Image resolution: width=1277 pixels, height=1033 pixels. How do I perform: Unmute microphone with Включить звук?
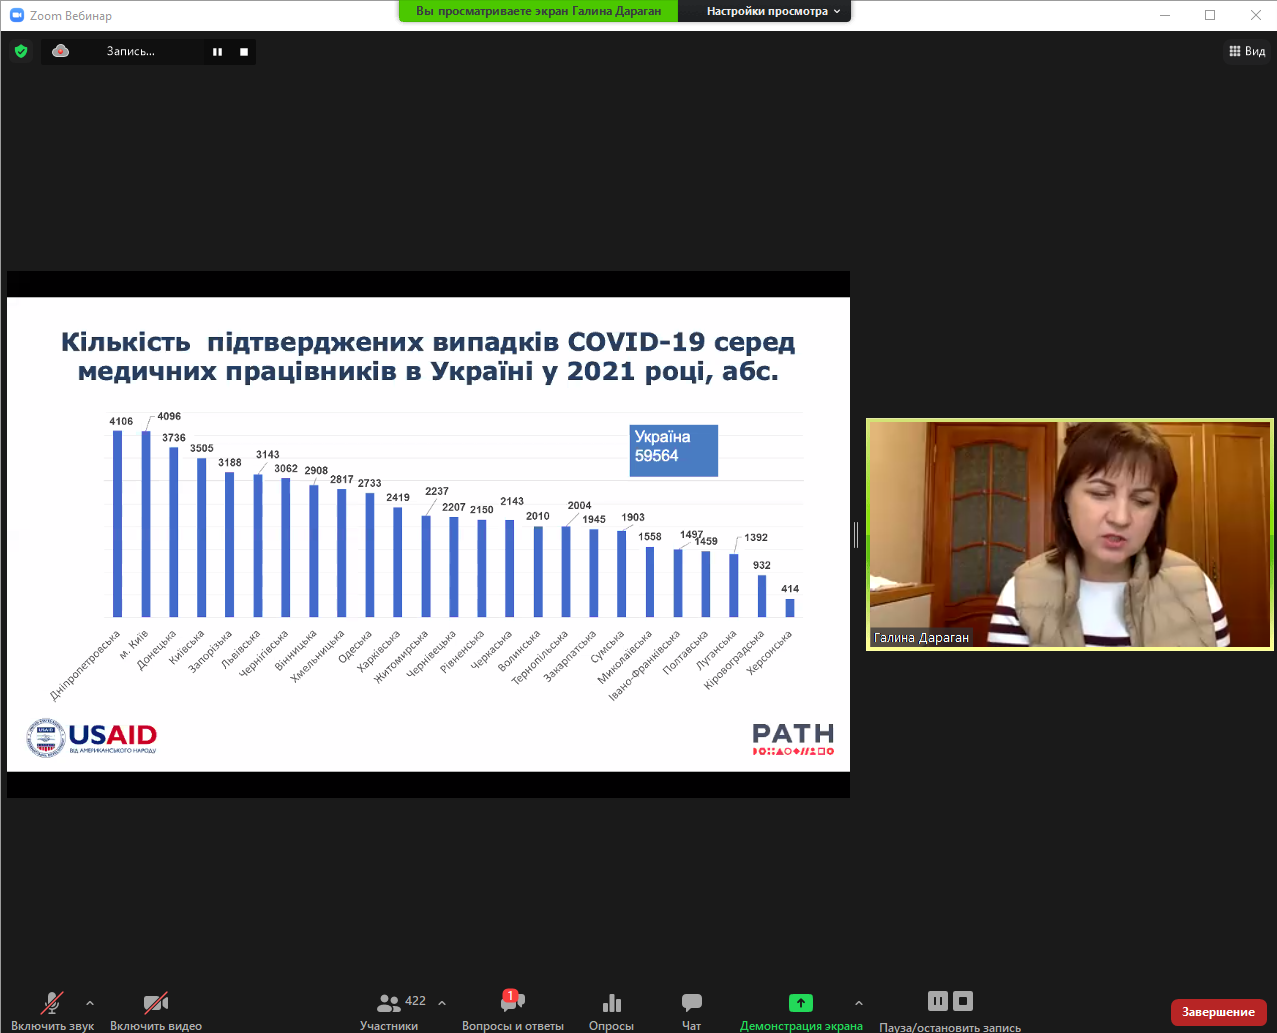51,1003
